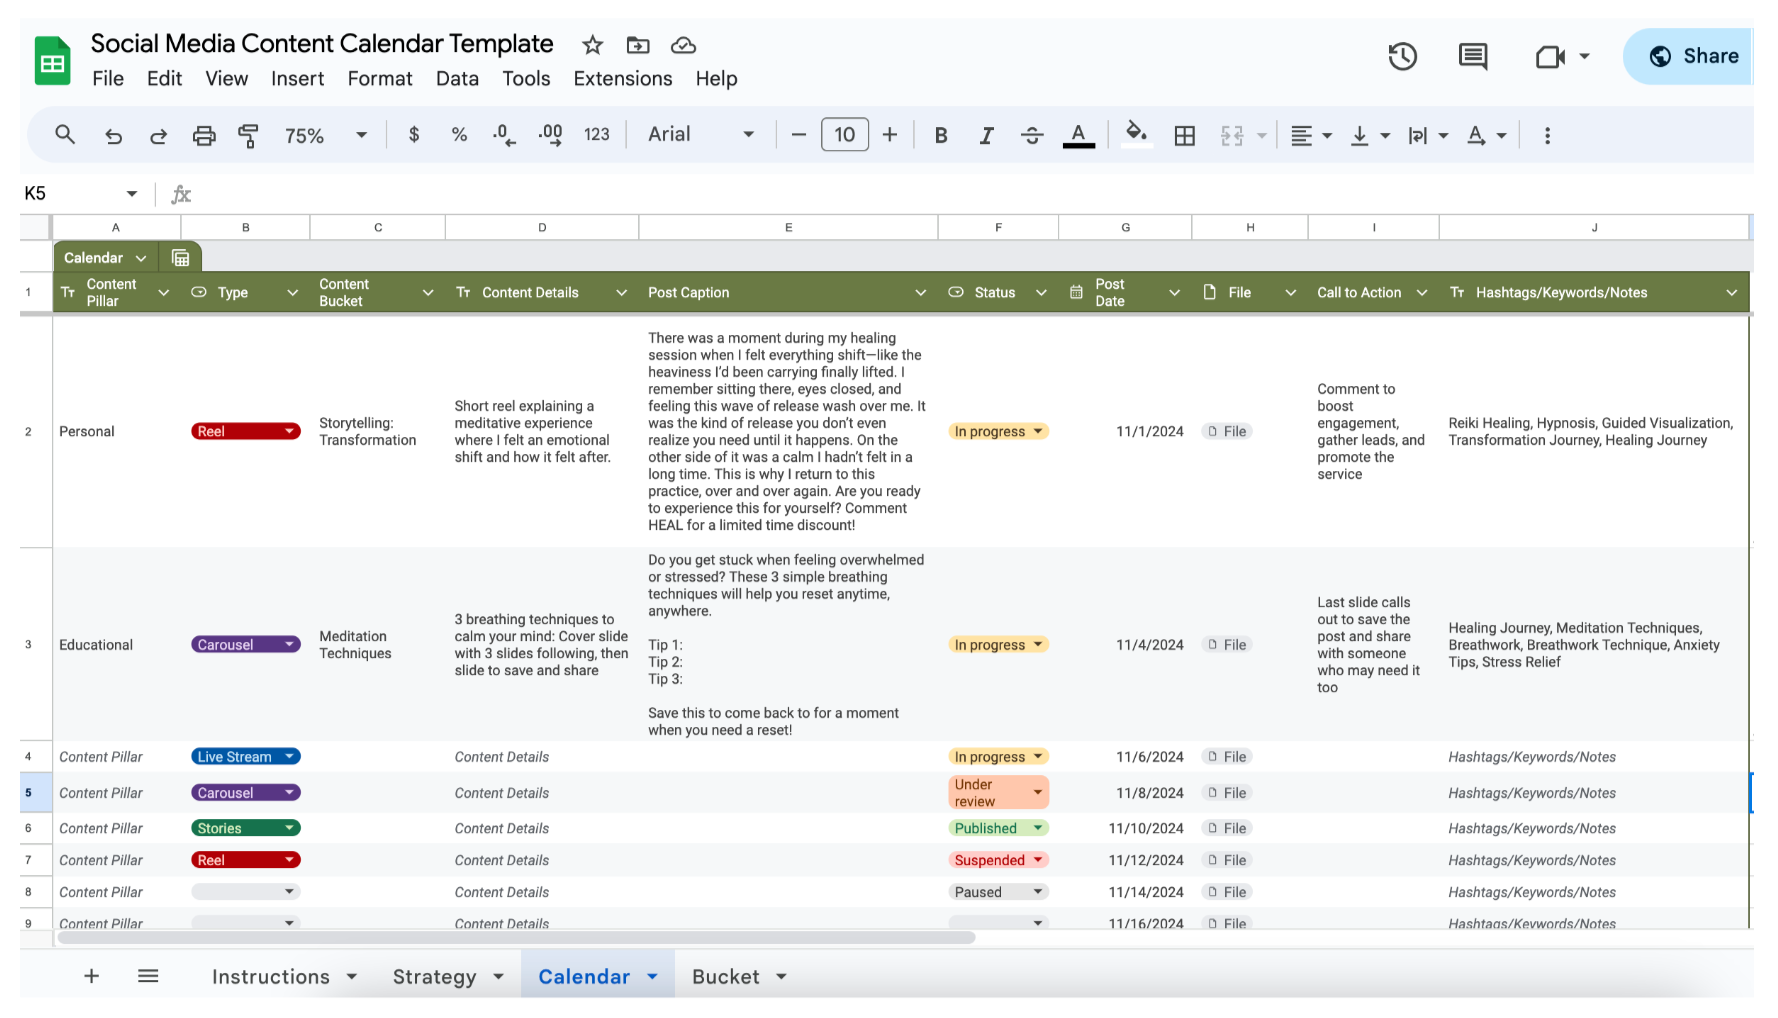Format as percent

coord(459,134)
